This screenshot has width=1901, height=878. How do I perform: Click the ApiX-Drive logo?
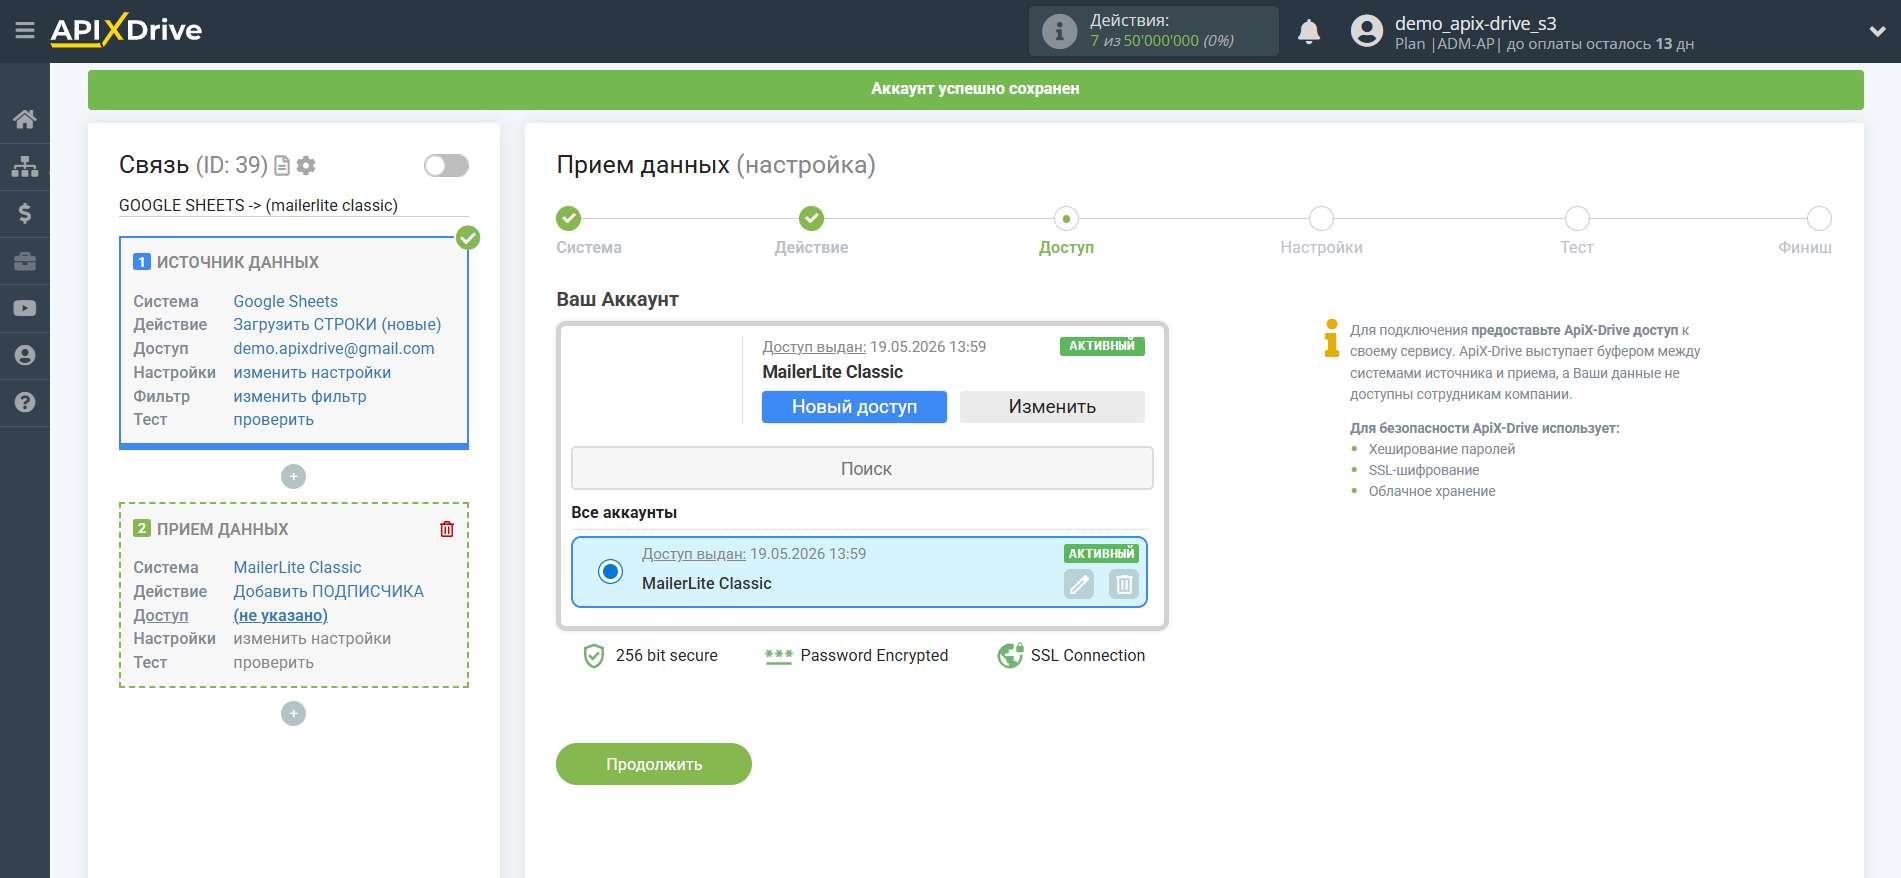[x=126, y=30]
